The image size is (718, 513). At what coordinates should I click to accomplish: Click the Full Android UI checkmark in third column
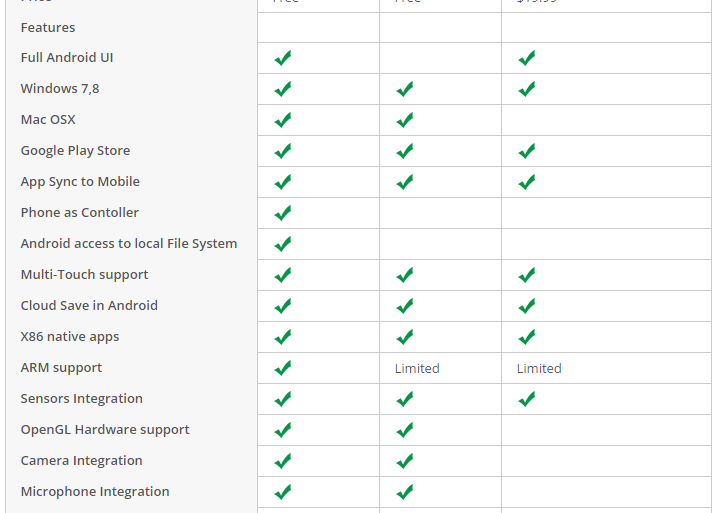527,58
